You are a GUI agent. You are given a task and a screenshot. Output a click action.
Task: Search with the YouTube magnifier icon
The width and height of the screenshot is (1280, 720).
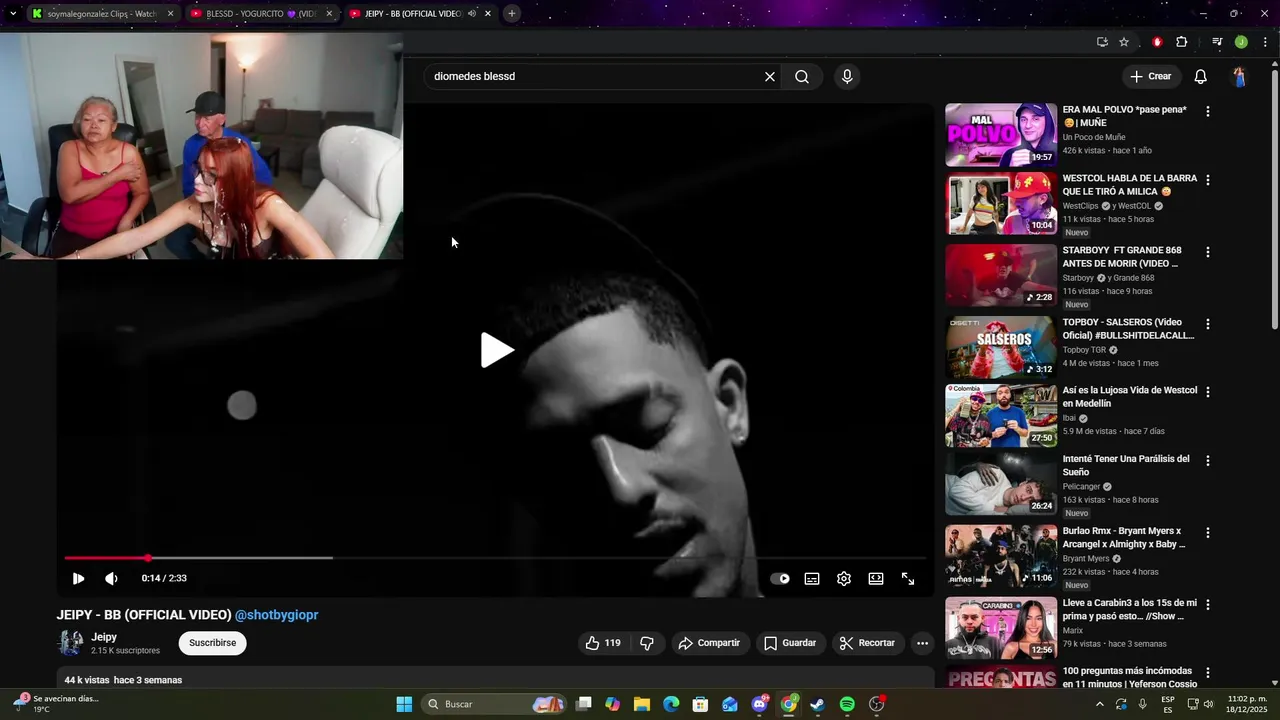(802, 77)
